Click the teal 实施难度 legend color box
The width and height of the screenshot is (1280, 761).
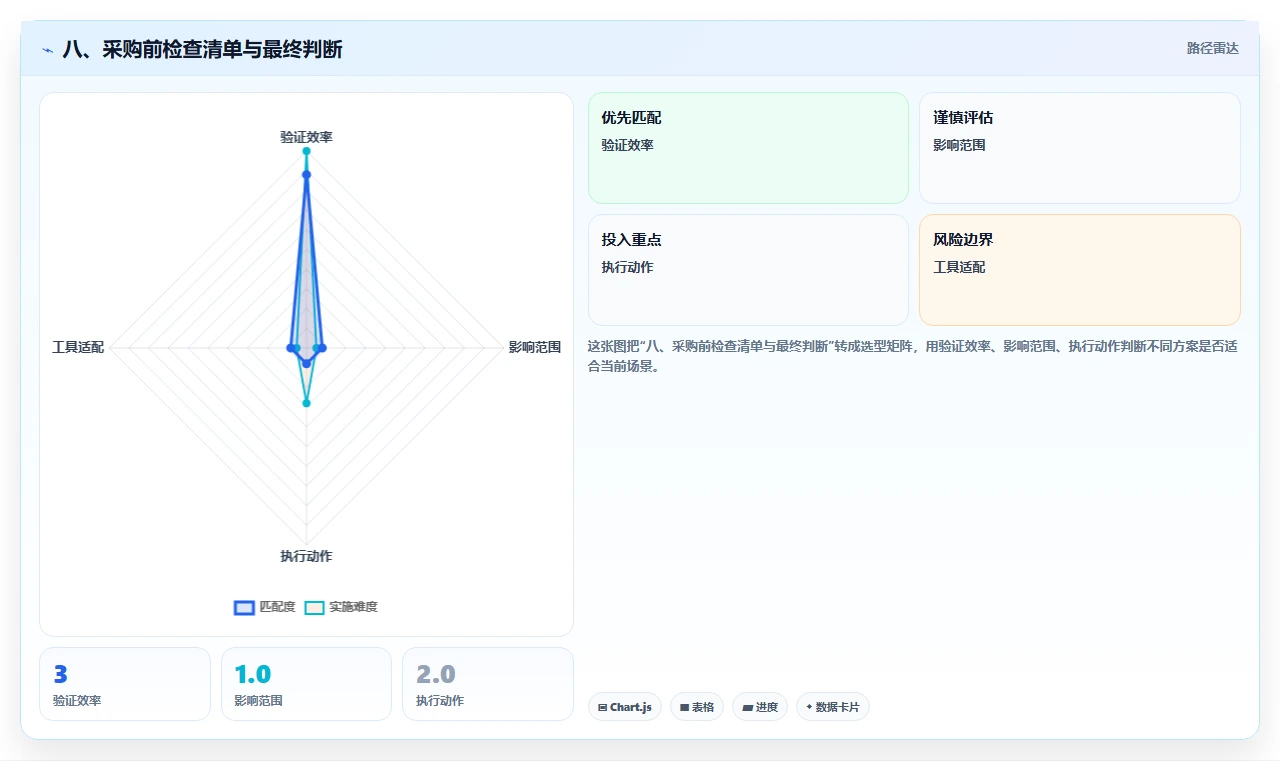[x=314, y=607]
